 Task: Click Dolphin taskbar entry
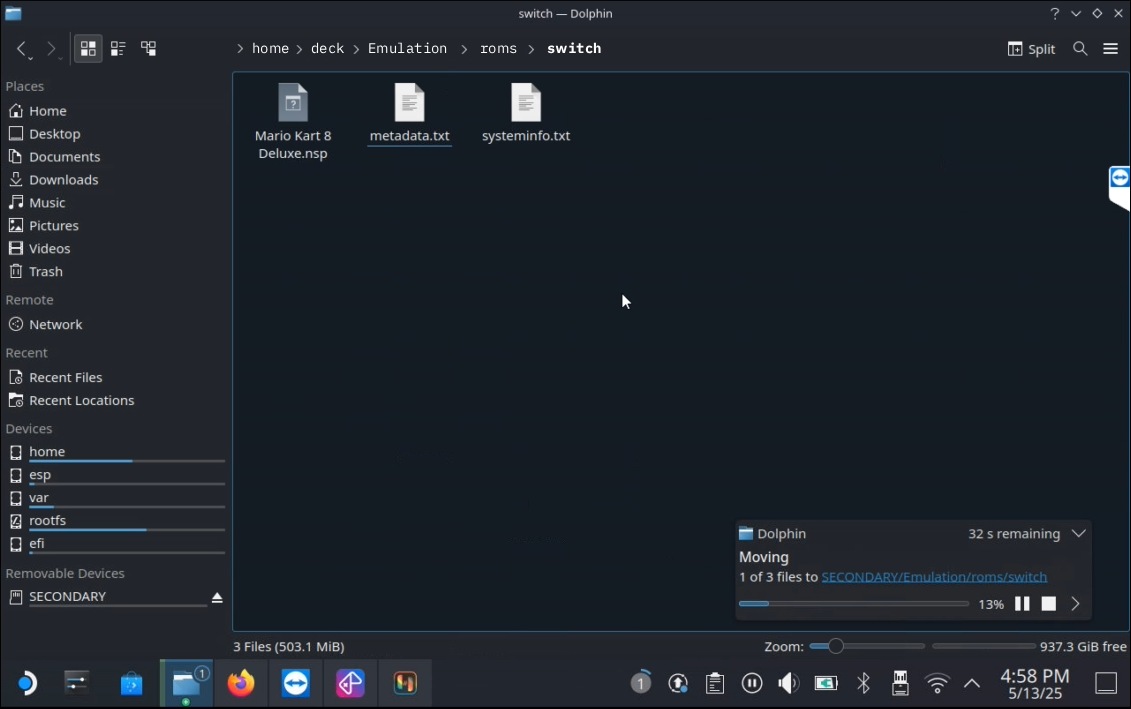click(x=186, y=683)
